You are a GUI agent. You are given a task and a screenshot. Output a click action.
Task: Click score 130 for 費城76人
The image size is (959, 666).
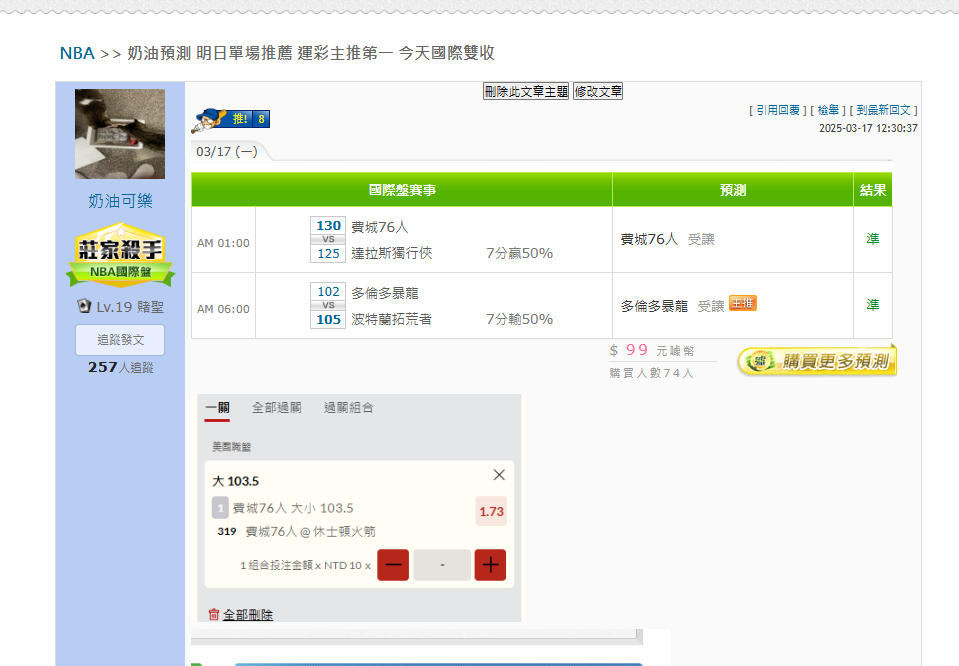(328, 226)
